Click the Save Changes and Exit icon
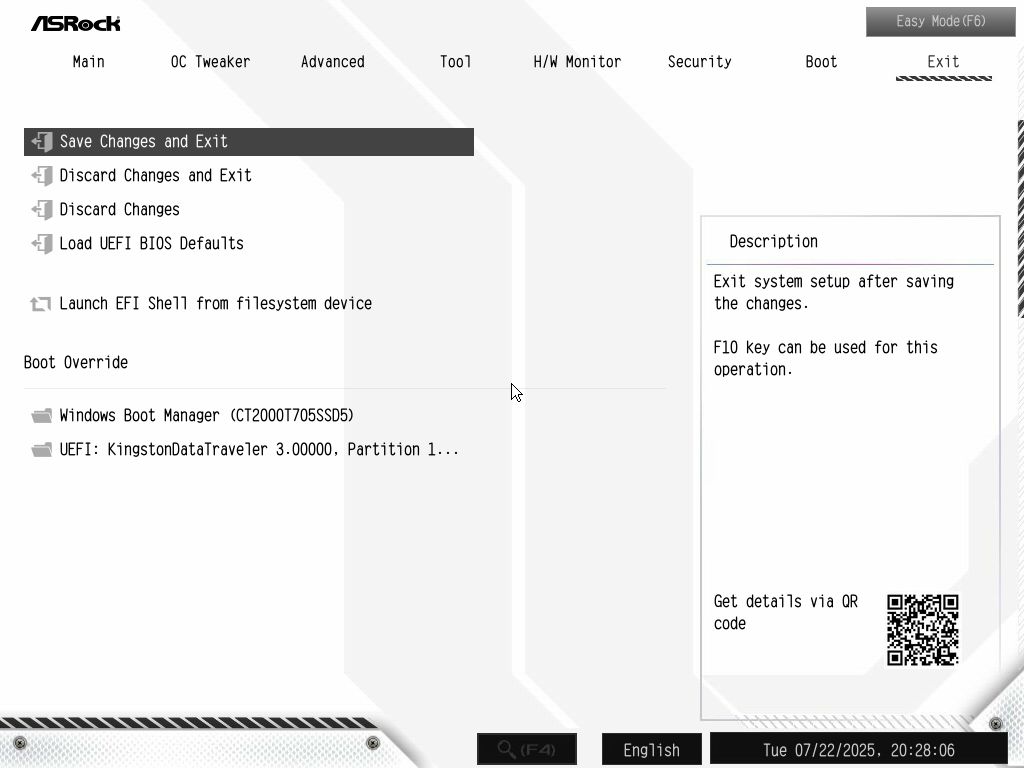Image resolution: width=1024 pixels, height=768 pixels. click(x=42, y=142)
